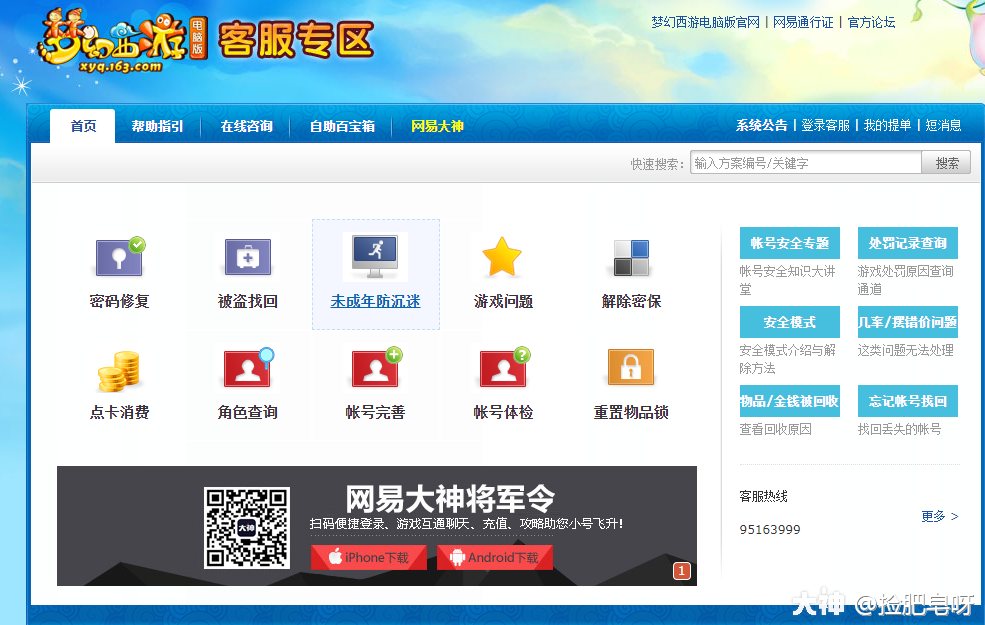This screenshot has width=985, height=625.
Task: Open the 物品/金钱被回收 button
Action: 790,401
